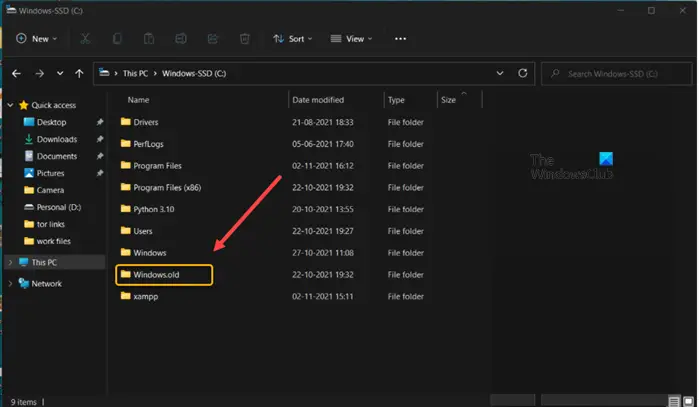Sort by Size column header
The height and width of the screenshot is (407, 699).
pos(448,100)
